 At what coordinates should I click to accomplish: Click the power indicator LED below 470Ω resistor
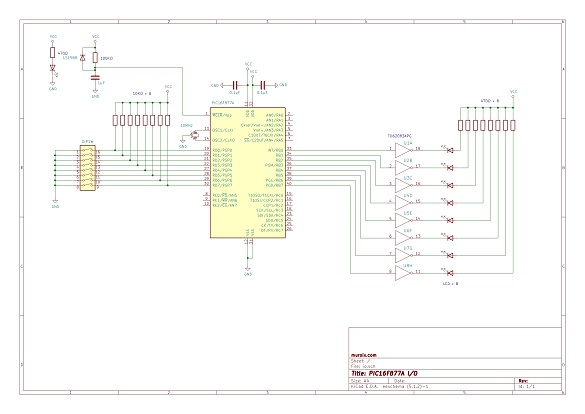[x=53, y=68]
